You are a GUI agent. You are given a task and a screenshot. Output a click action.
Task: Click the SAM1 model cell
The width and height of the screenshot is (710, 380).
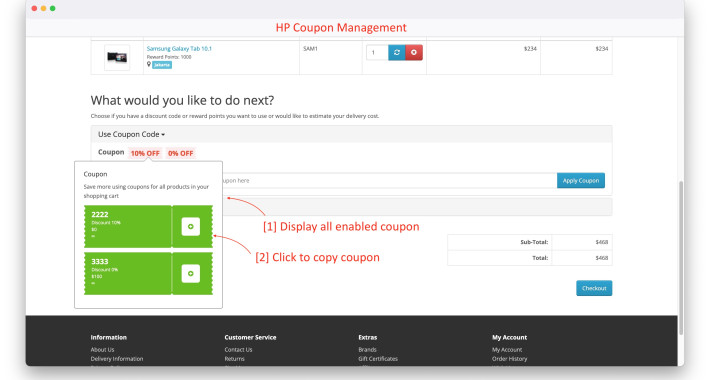(310, 48)
